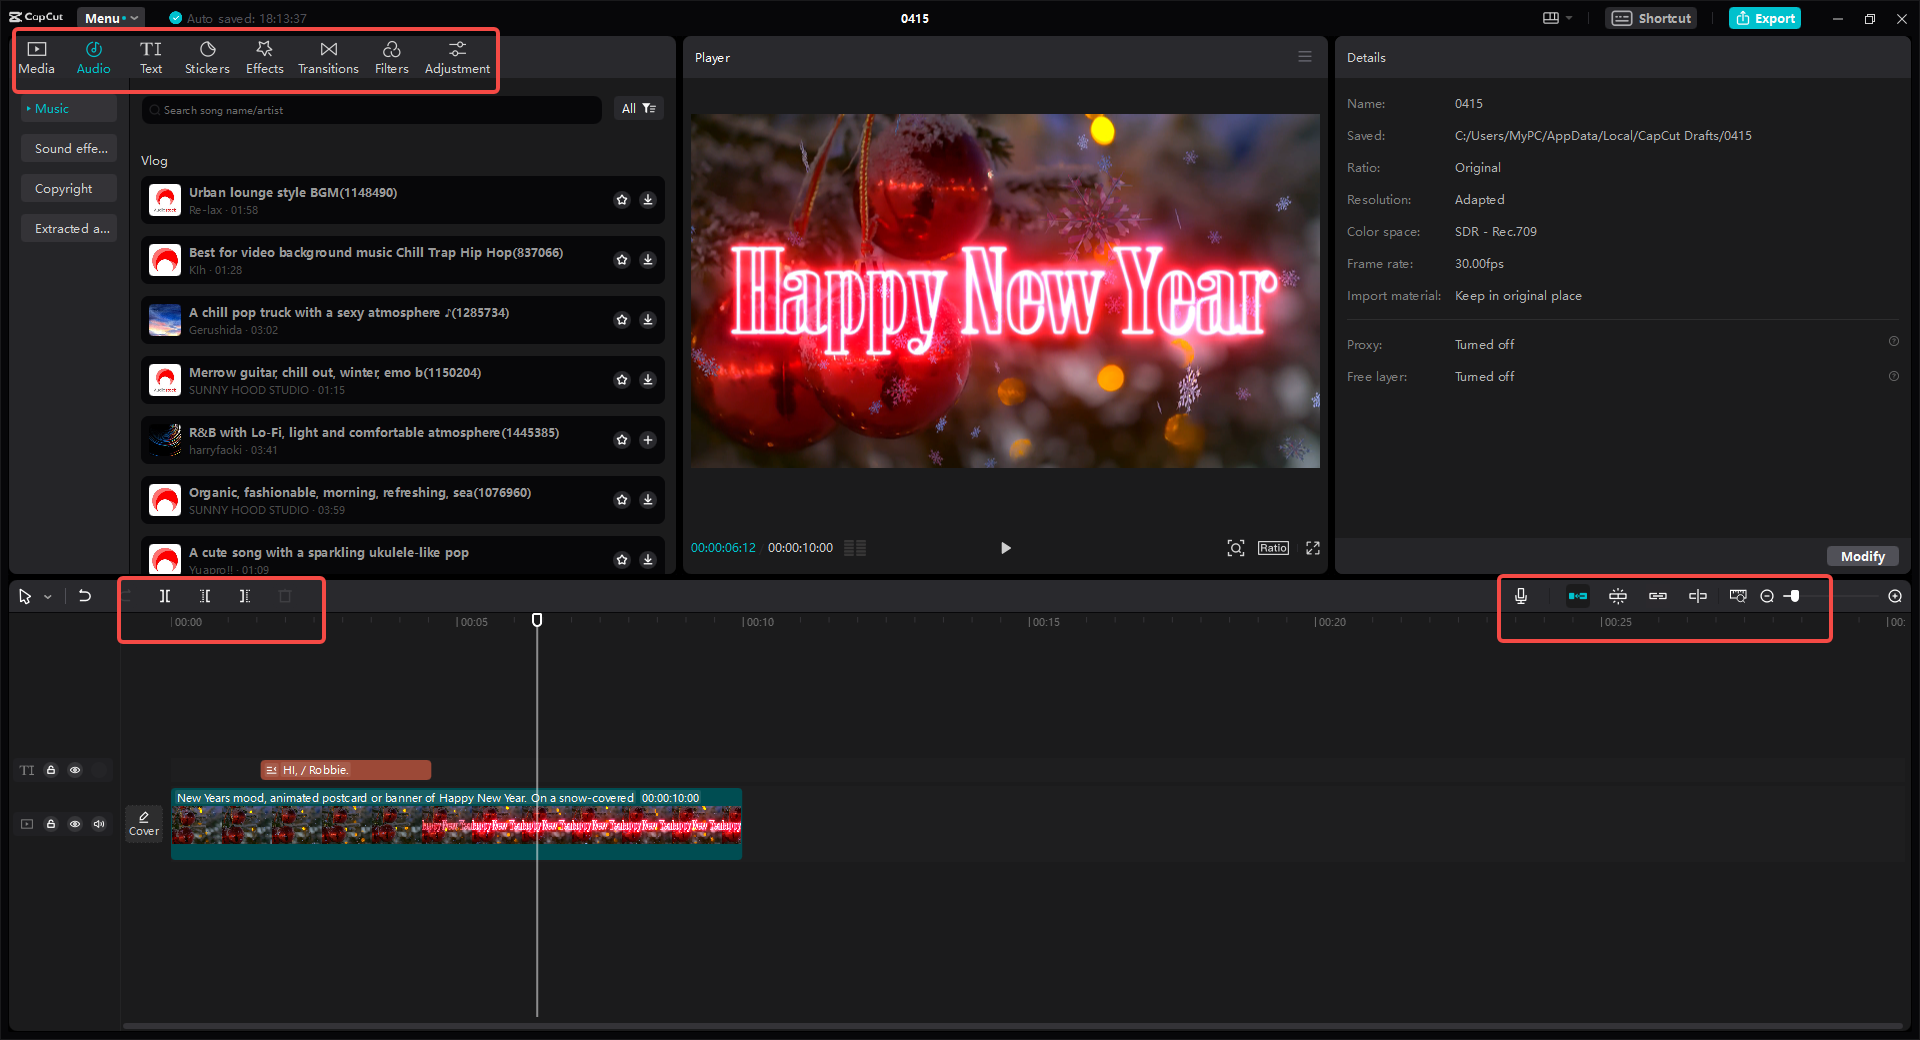The height and width of the screenshot is (1040, 1920).
Task: Open the Transitions panel
Action: pos(328,56)
